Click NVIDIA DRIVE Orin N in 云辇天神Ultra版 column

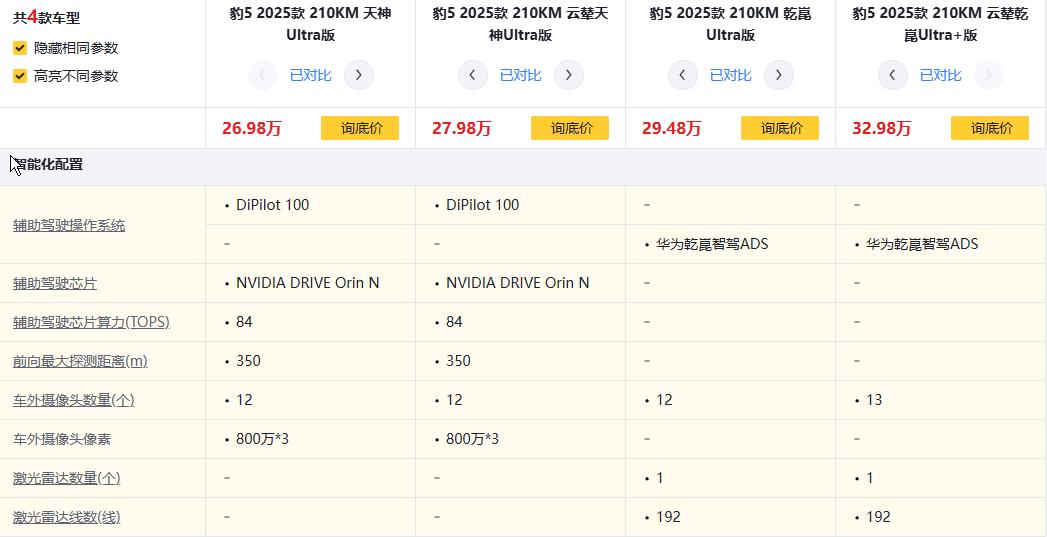(517, 283)
